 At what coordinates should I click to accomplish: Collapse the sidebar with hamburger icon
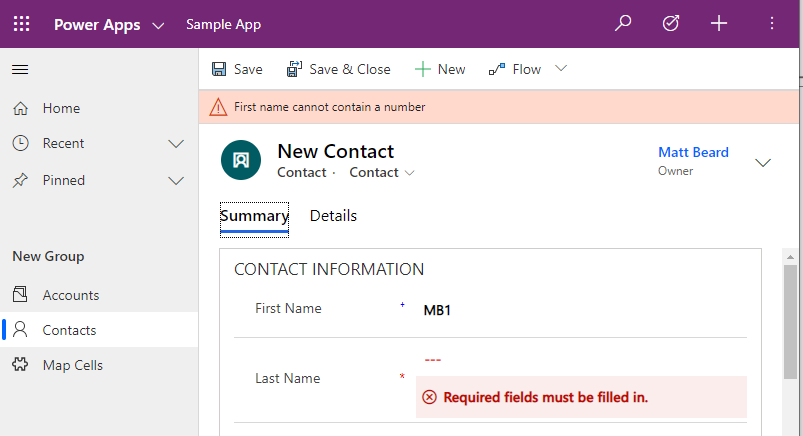click(20, 69)
